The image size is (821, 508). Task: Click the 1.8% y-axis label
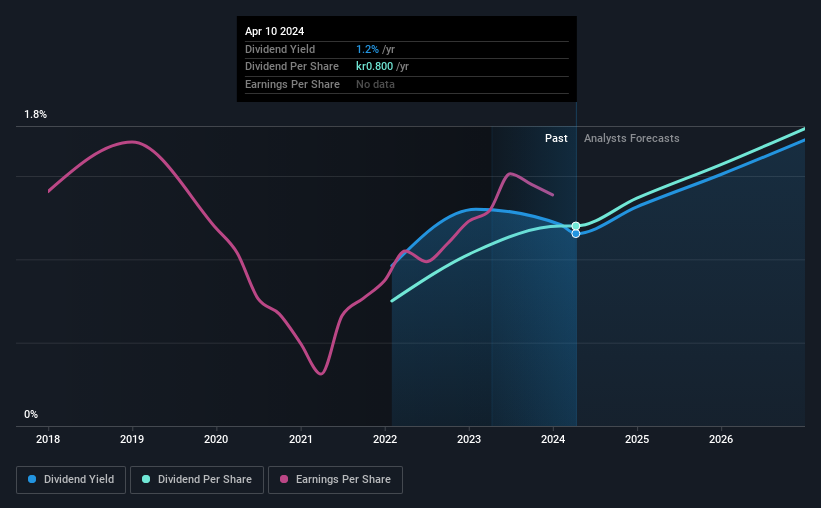click(x=36, y=114)
